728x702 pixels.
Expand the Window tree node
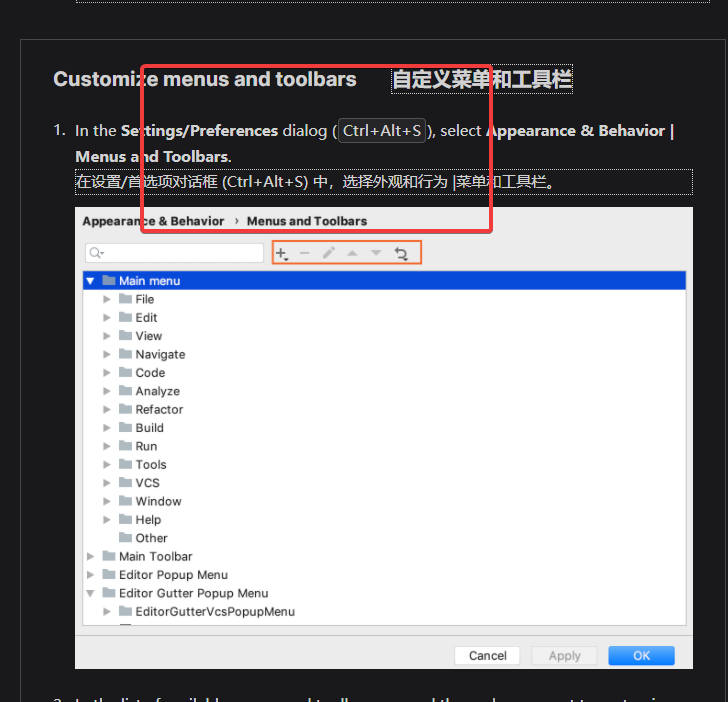click(x=107, y=501)
